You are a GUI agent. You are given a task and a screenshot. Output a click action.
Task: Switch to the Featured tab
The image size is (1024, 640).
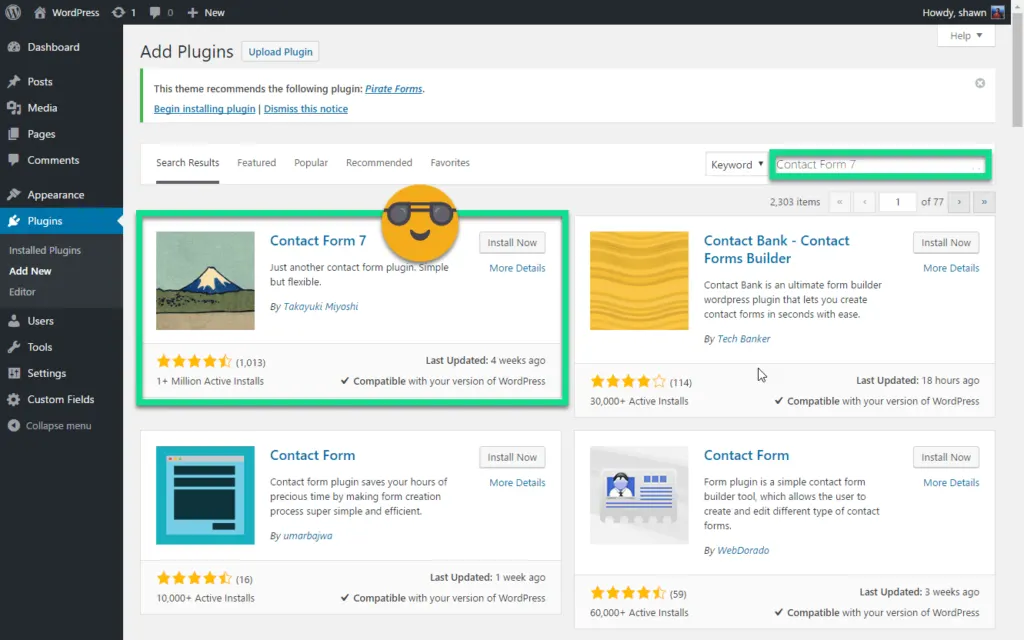point(257,163)
